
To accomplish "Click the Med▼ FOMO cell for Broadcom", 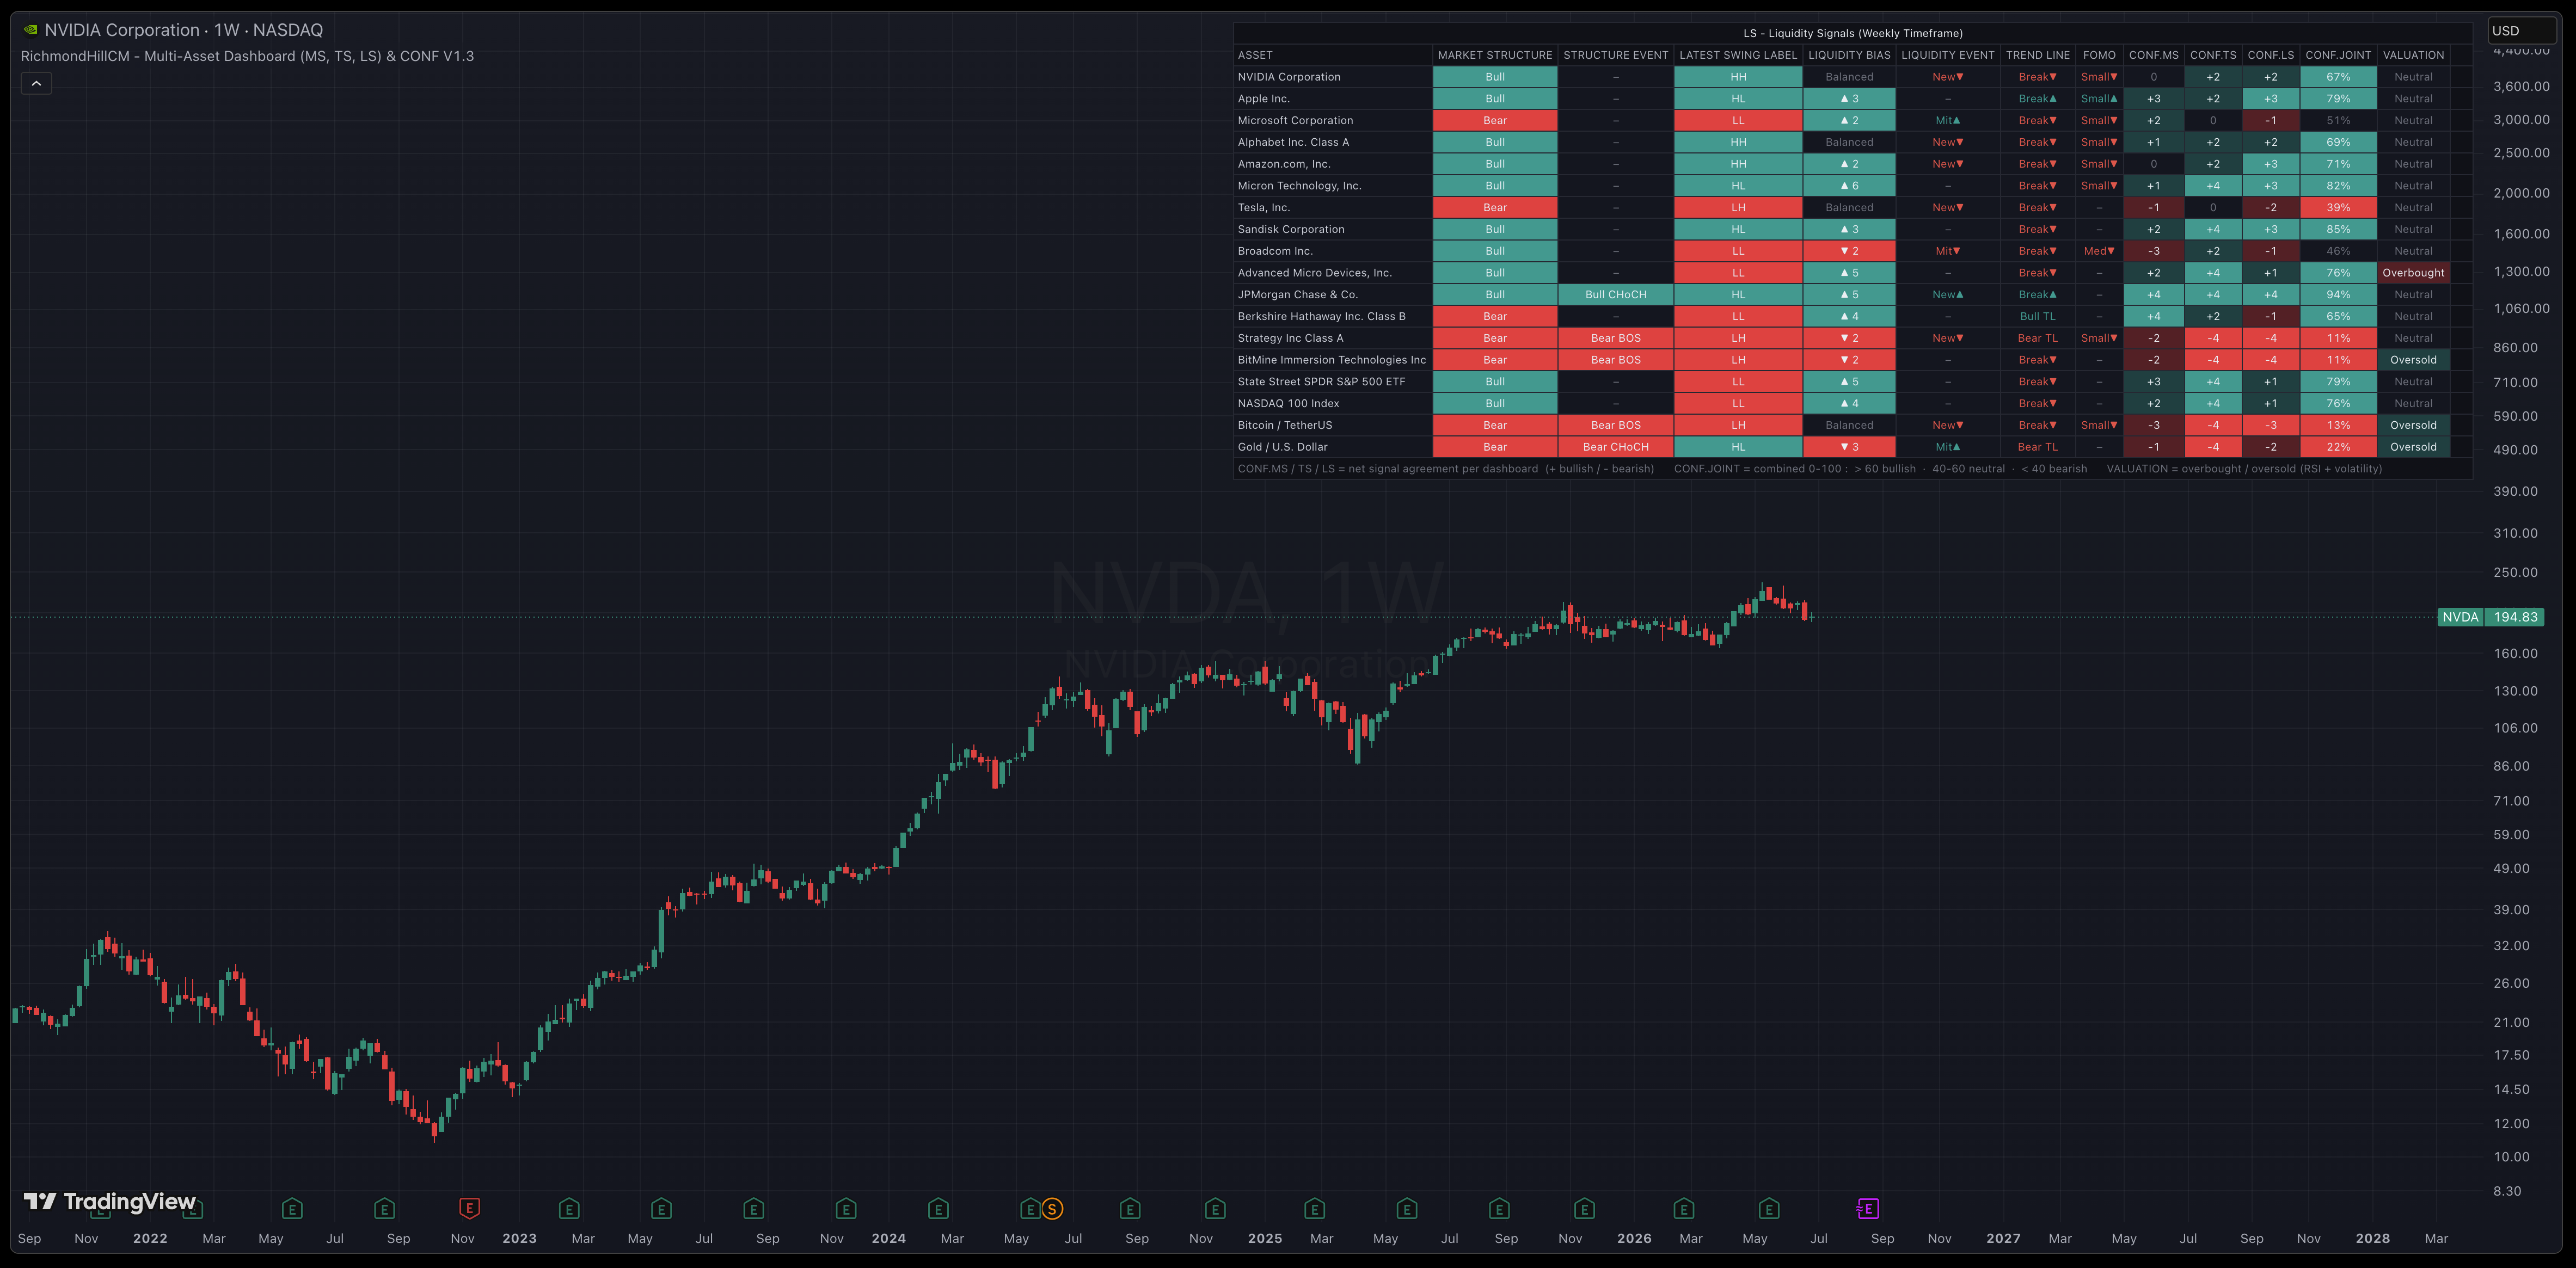I will (2098, 251).
